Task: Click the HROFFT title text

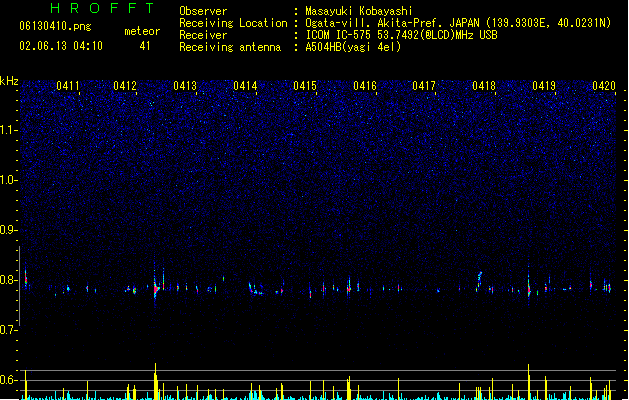Action: [x=103, y=8]
